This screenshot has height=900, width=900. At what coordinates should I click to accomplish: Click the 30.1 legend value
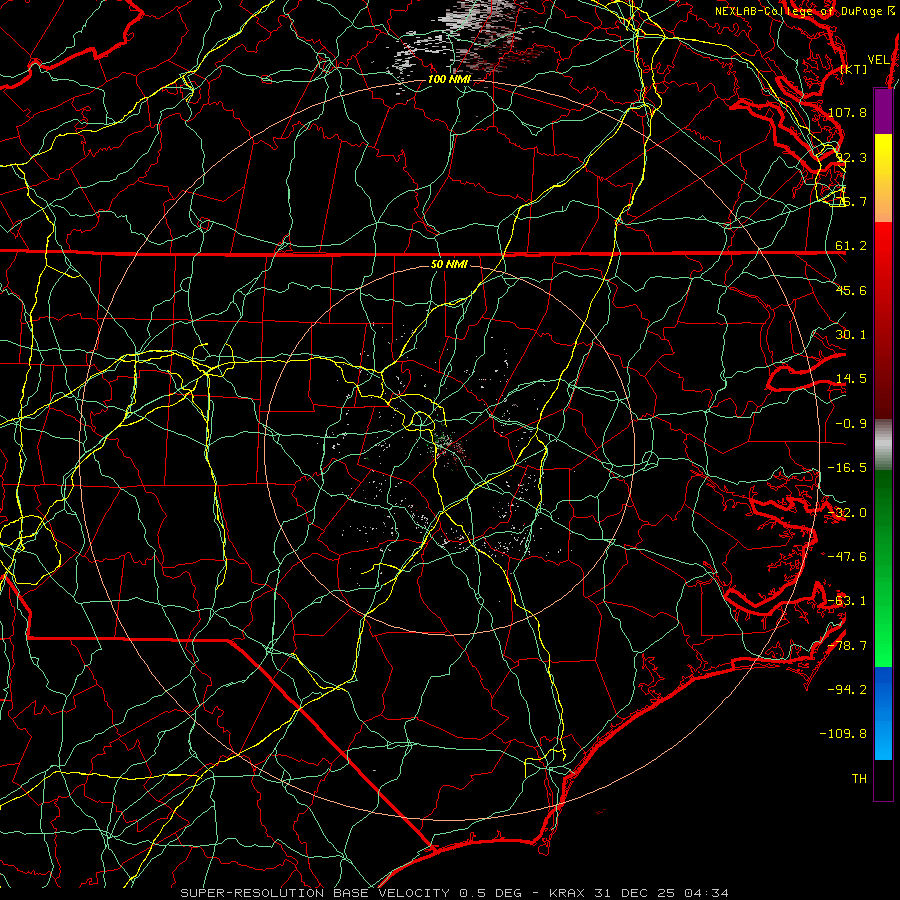click(x=851, y=335)
